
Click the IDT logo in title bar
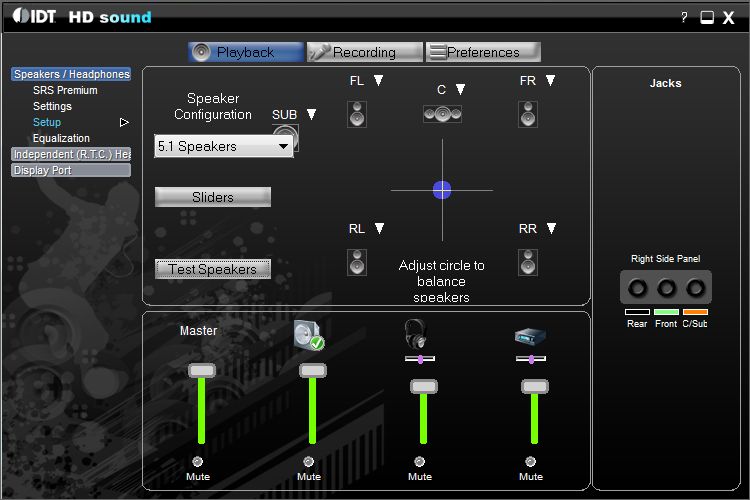tap(34, 16)
